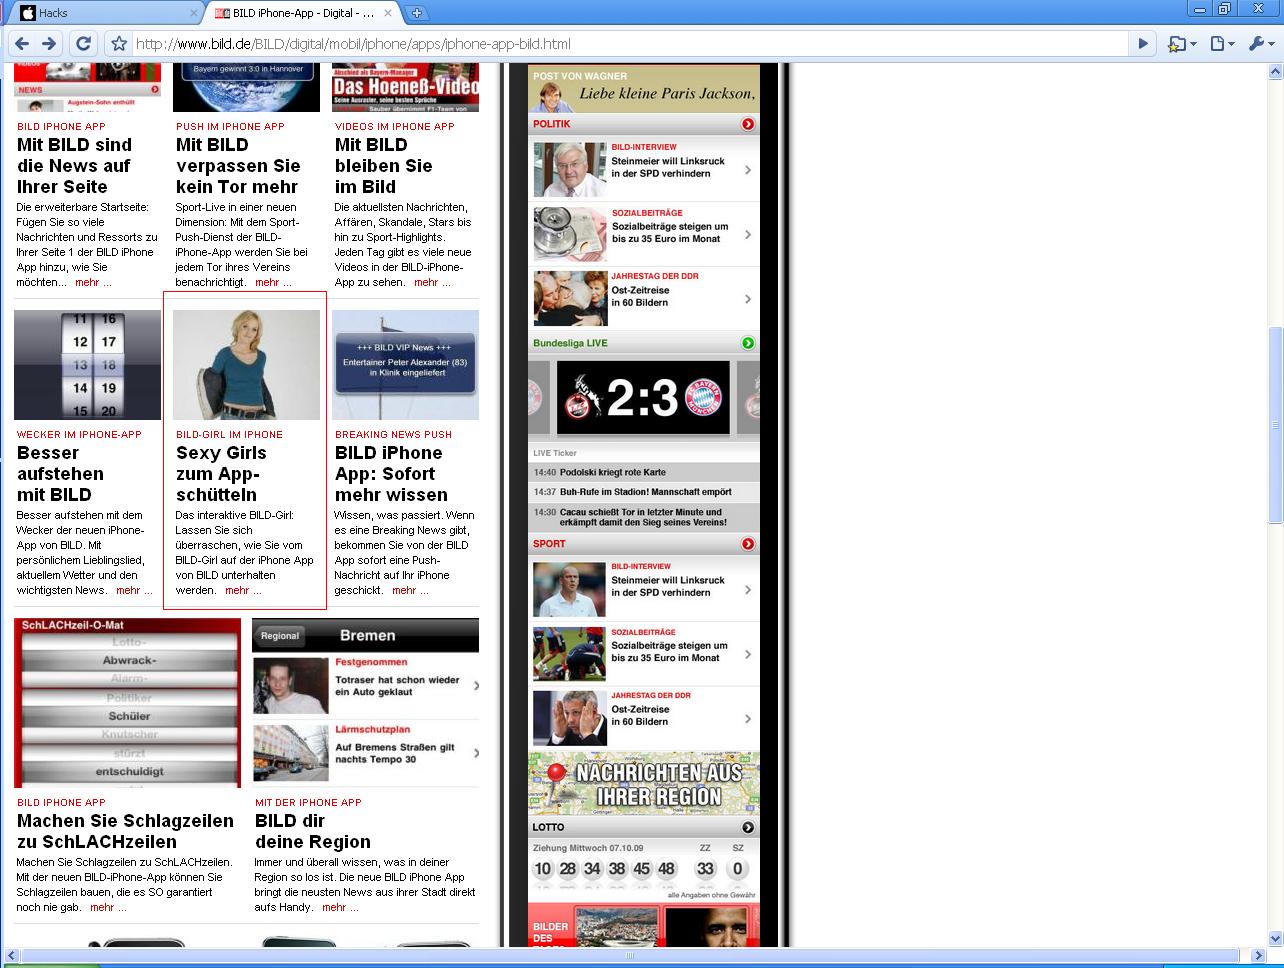
Task: Click the Post von Wagner banner
Action: (x=644, y=89)
